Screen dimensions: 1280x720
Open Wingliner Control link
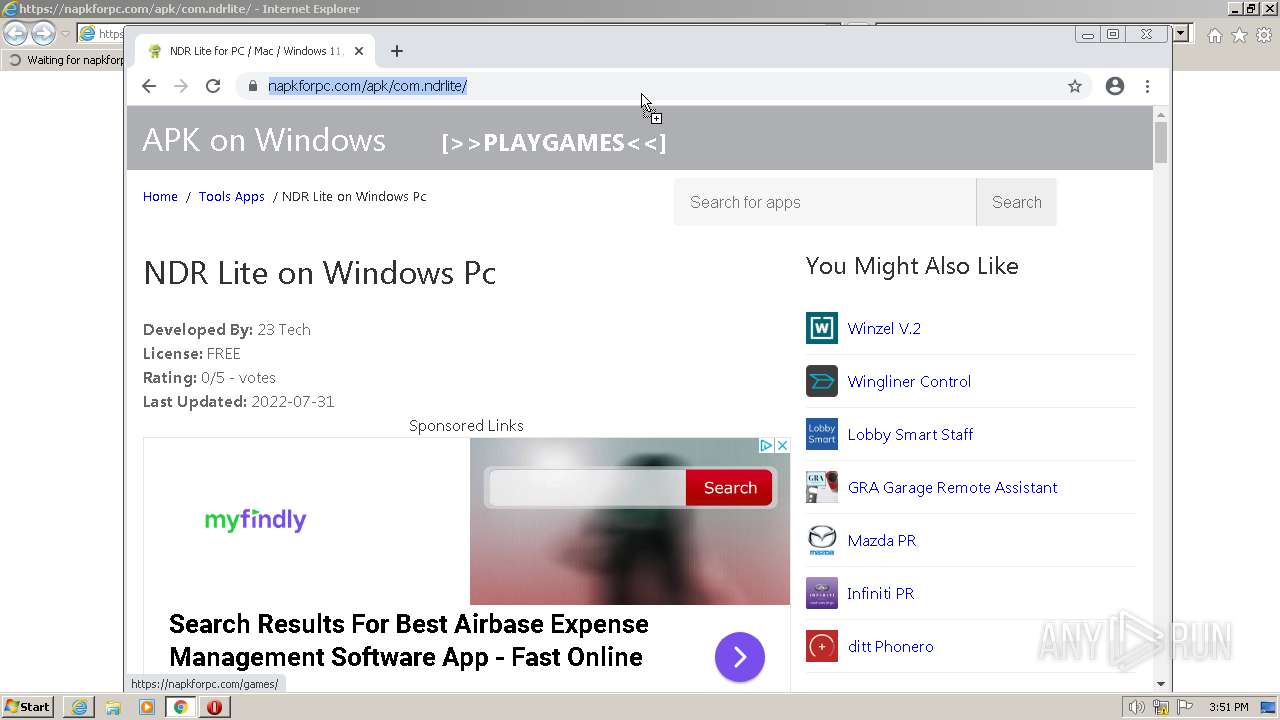[909, 381]
